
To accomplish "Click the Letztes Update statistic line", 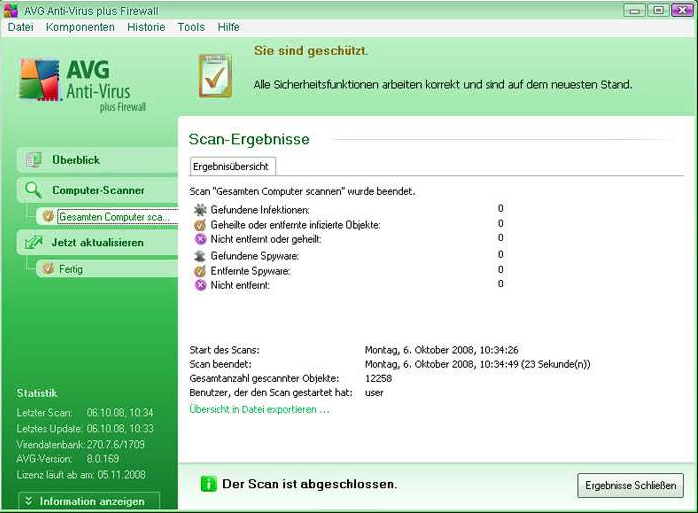I will point(85,428).
